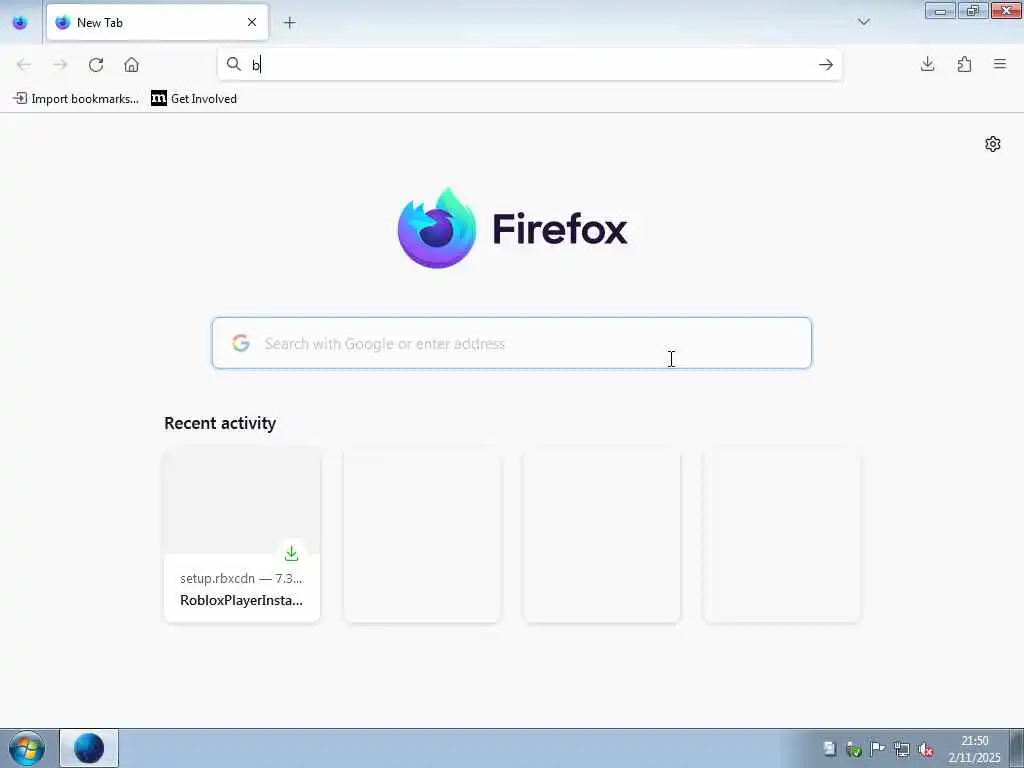This screenshot has height=768, width=1024.
Task: Open the application hamburger menu
Action: (1000, 64)
